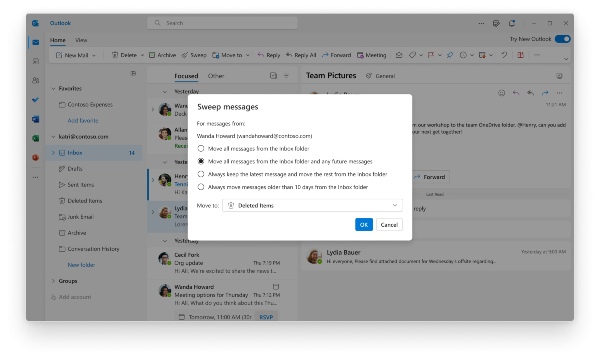
Task: Open the Move to toolbar dropdown
Action: [248, 55]
